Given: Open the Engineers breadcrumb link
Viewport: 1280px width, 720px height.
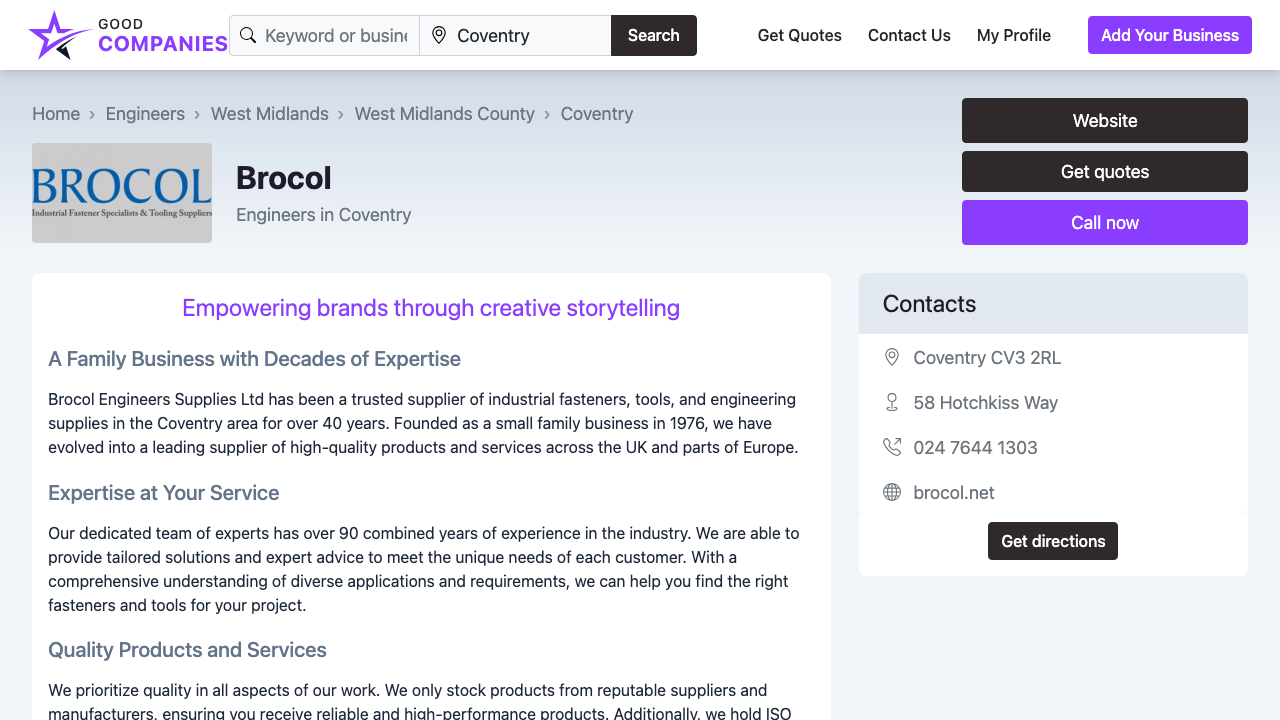Looking at the screenshot, I should coord(145,113).
